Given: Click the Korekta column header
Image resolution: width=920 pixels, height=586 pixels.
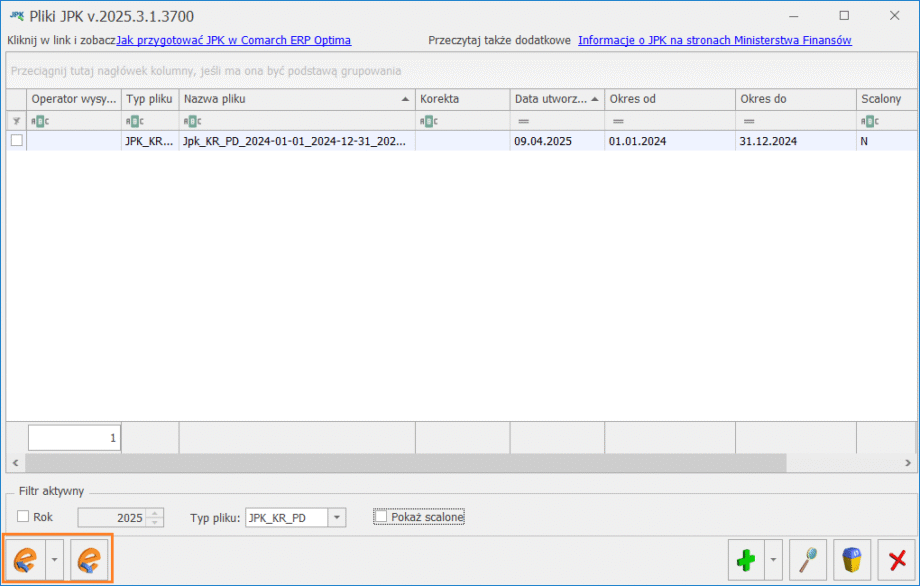Looking at the screenshot, I should (462, 99).
